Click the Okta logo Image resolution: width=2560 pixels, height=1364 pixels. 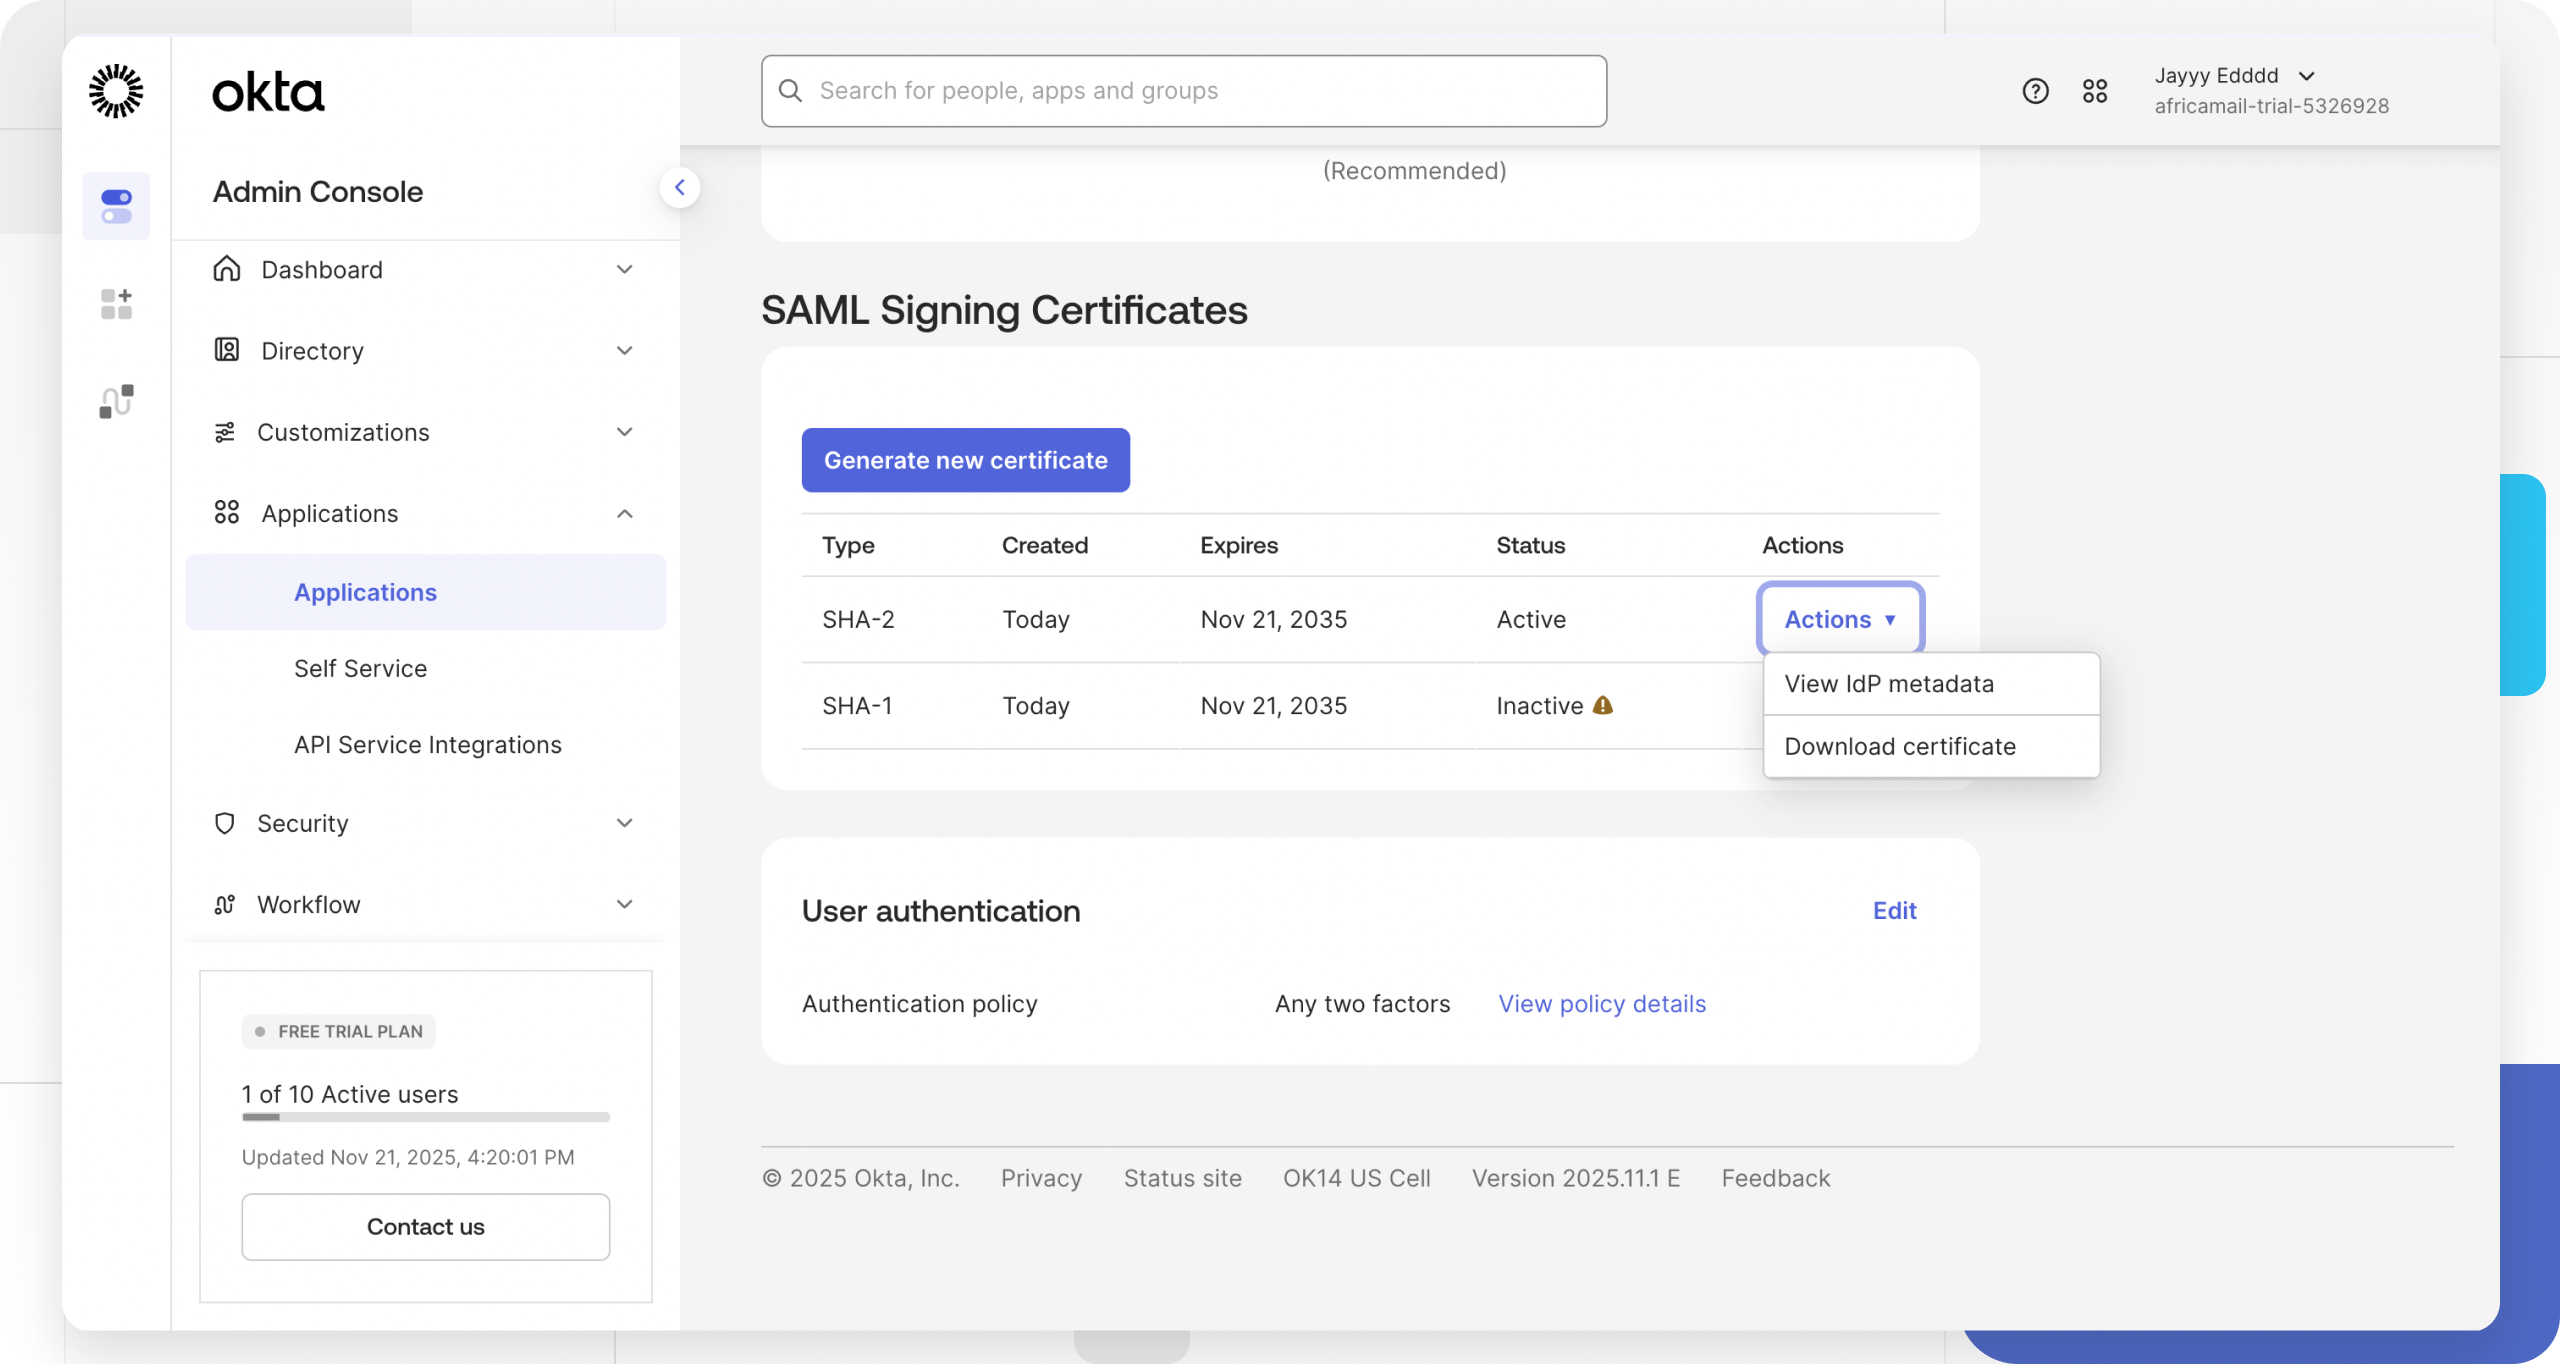(x=268, y=91)
